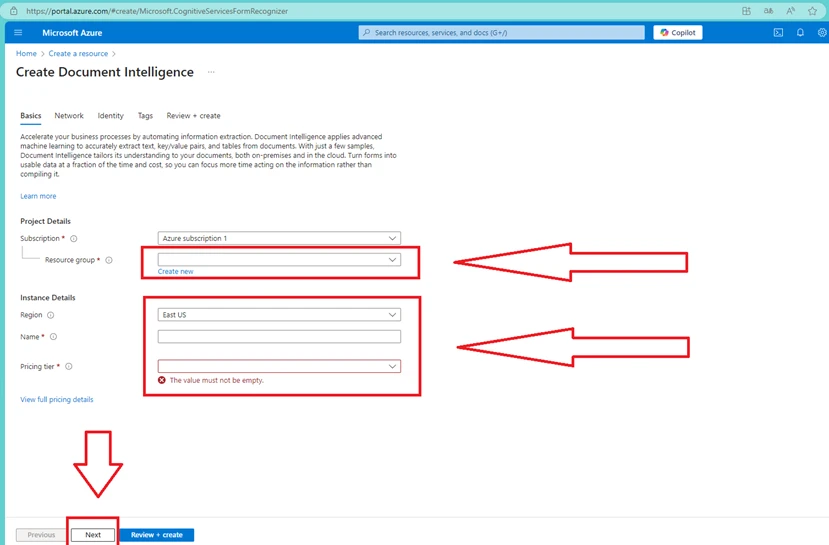Open View full pricing details link
The height and width of the screenshot is (545, 829).
(x=57, y=400)
